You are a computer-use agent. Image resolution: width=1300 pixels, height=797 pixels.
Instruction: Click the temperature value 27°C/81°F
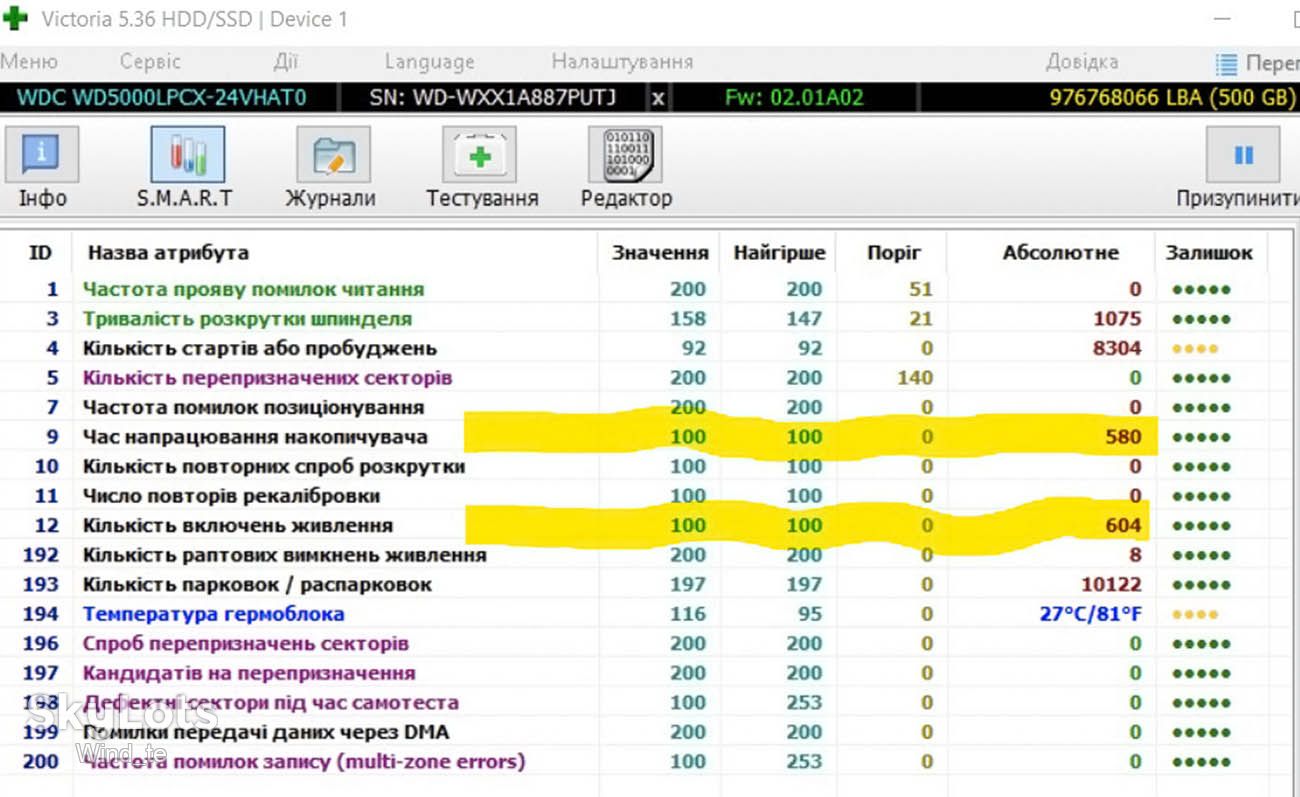1090,614
